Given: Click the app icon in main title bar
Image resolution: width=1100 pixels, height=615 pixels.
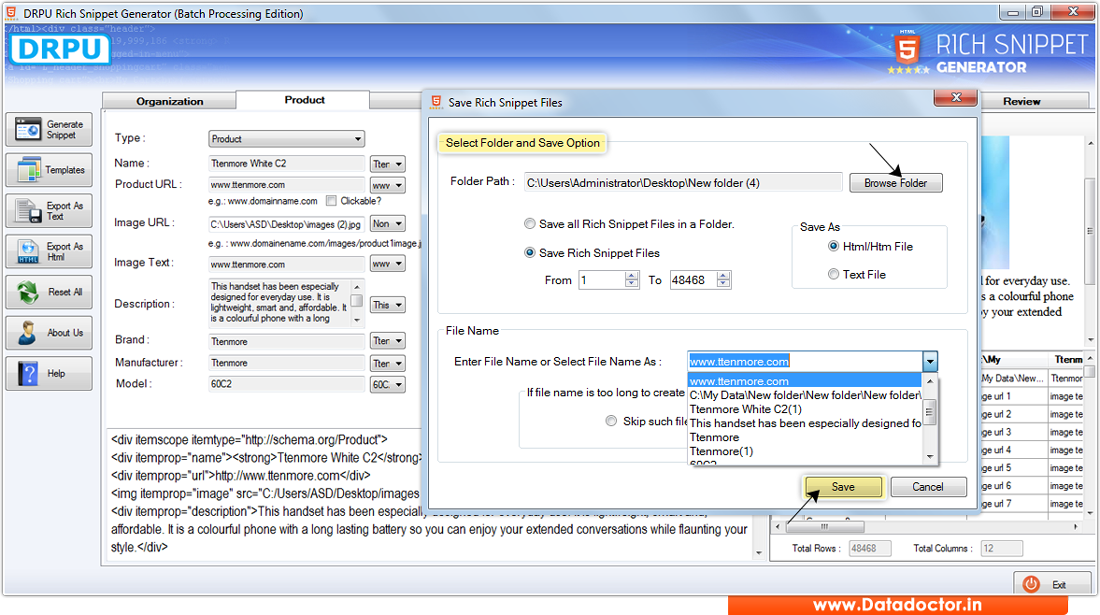Looking at the screenshot, I should (x=11, y=13).
